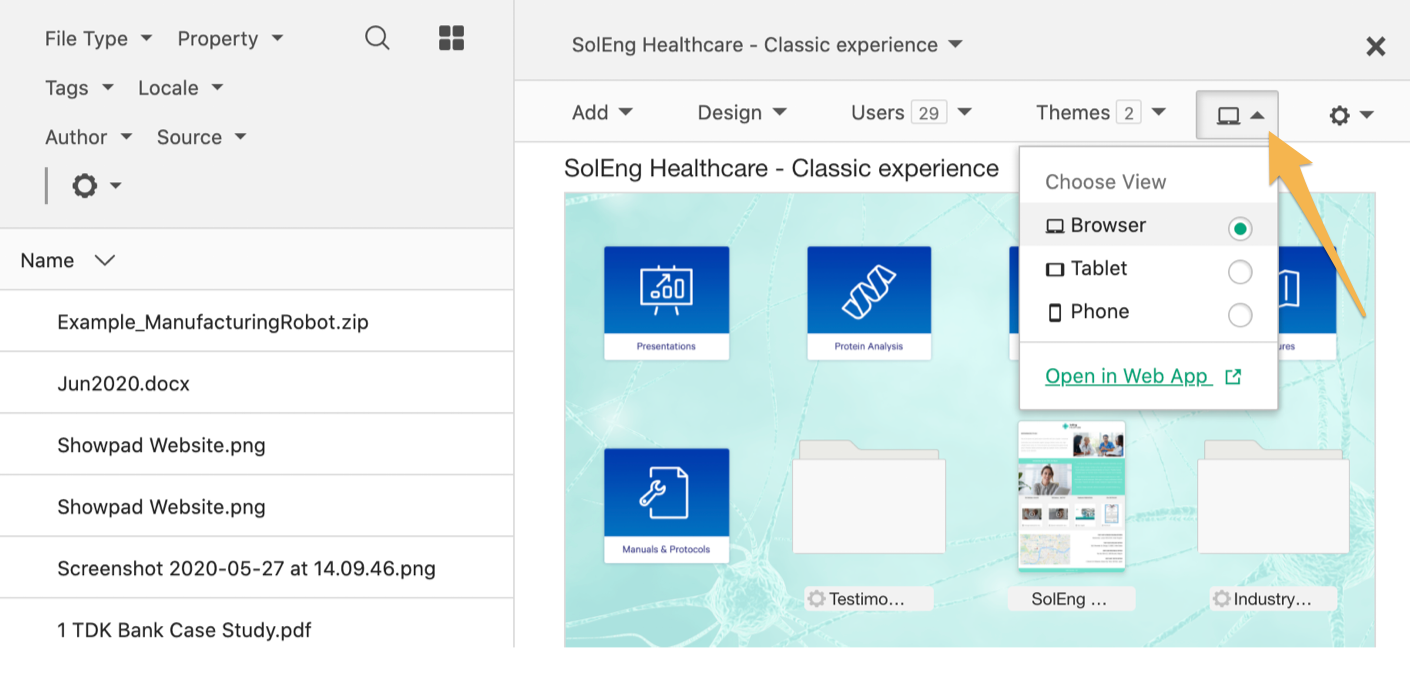The height and width of the screenshot is (679, 1410).
Task: Open the Manuals & Protocols tile
Action: tap(666, 505)
